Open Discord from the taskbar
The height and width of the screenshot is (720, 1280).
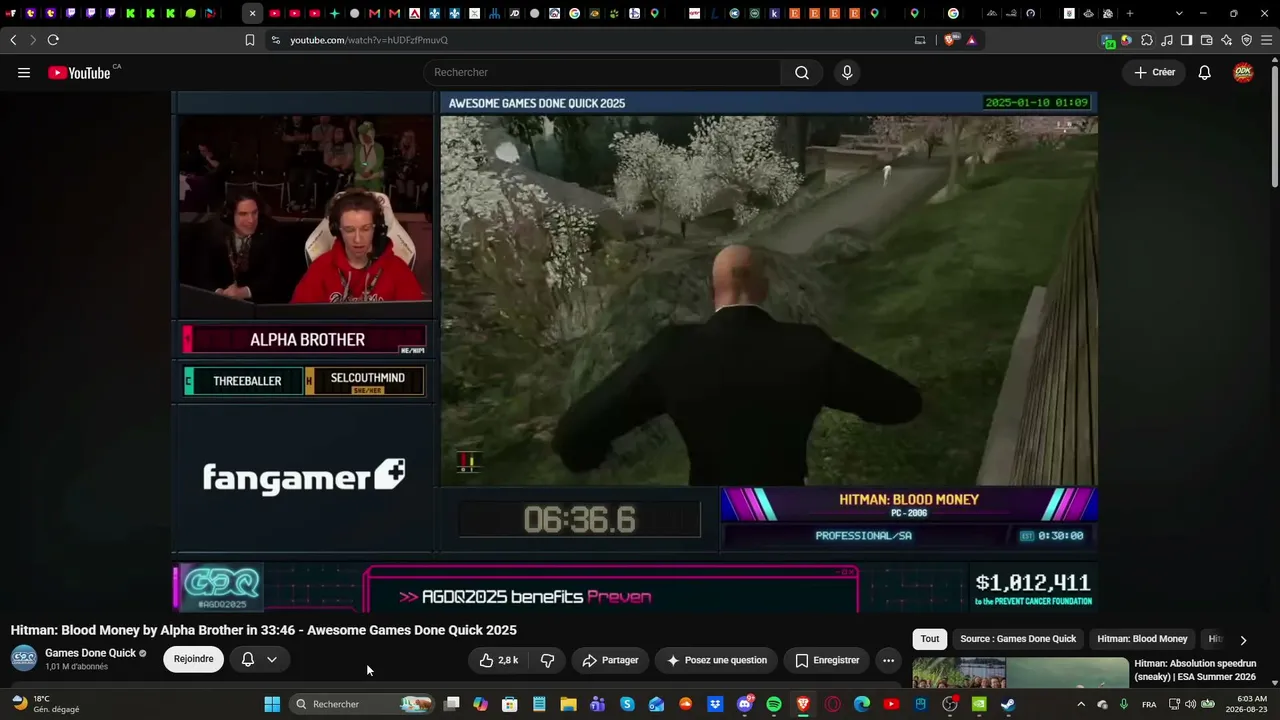(744, 704)
